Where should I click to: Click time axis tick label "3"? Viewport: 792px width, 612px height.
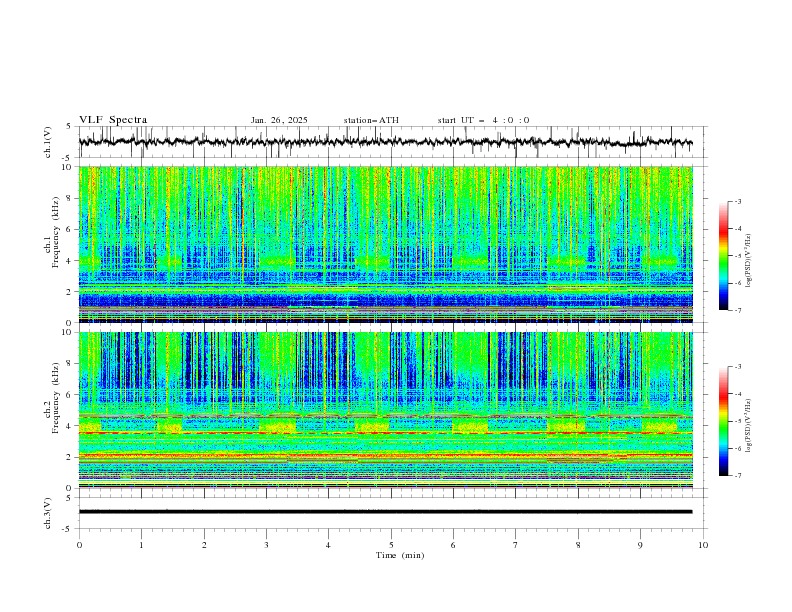click(x=266, y=545)
